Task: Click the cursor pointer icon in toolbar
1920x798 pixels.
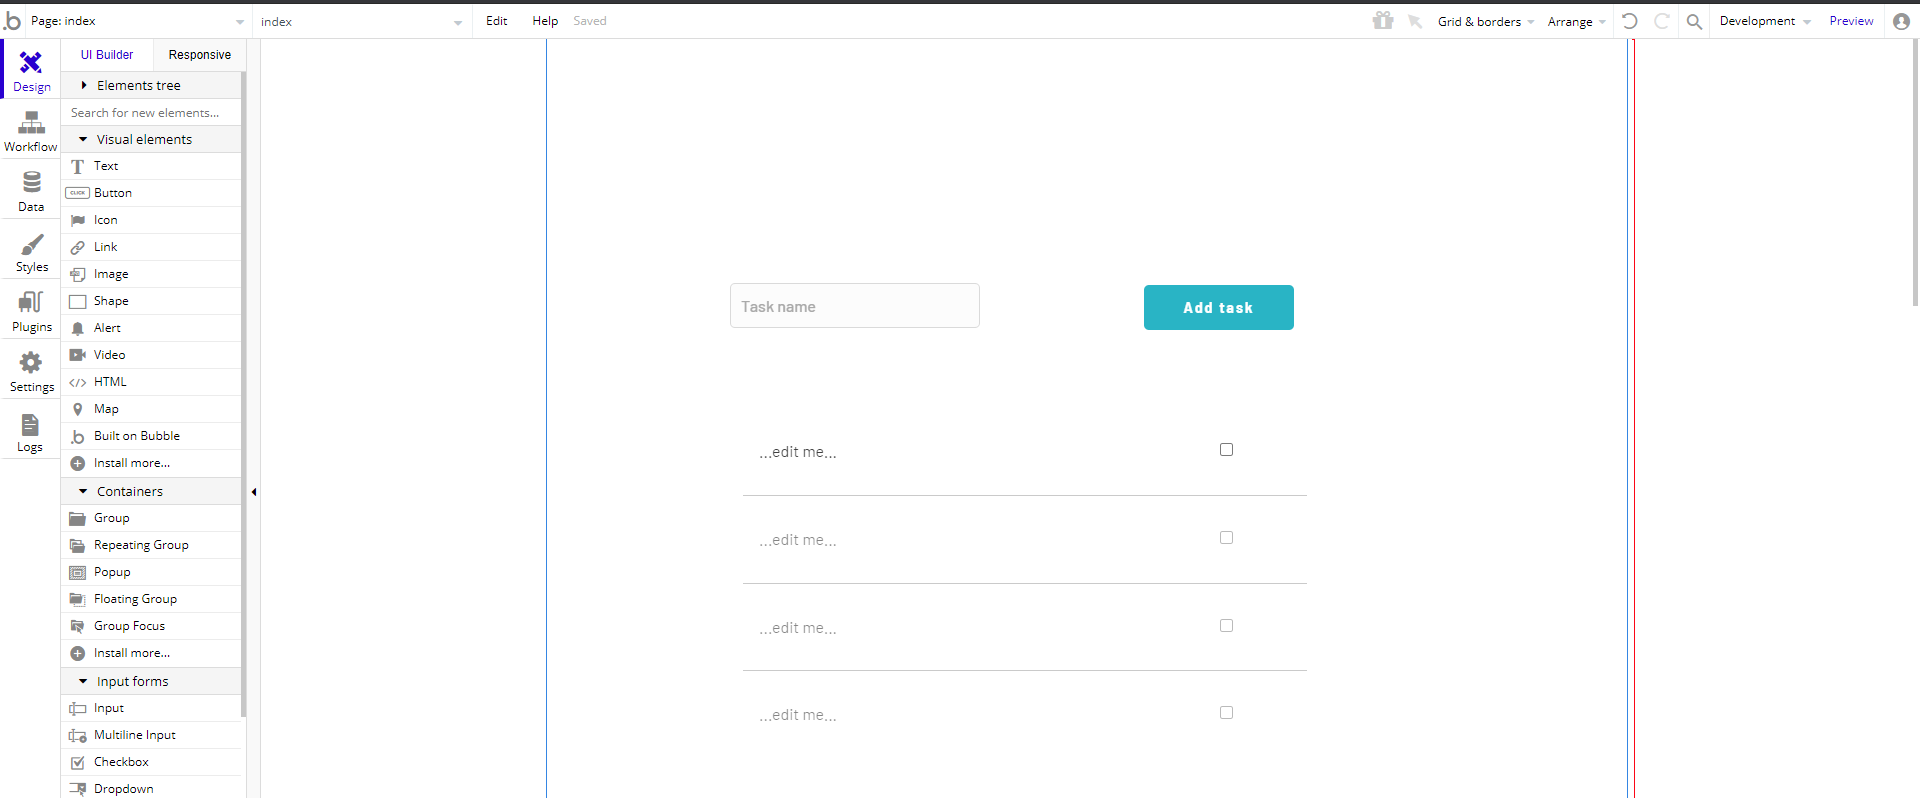Action: coord(1415,21)
